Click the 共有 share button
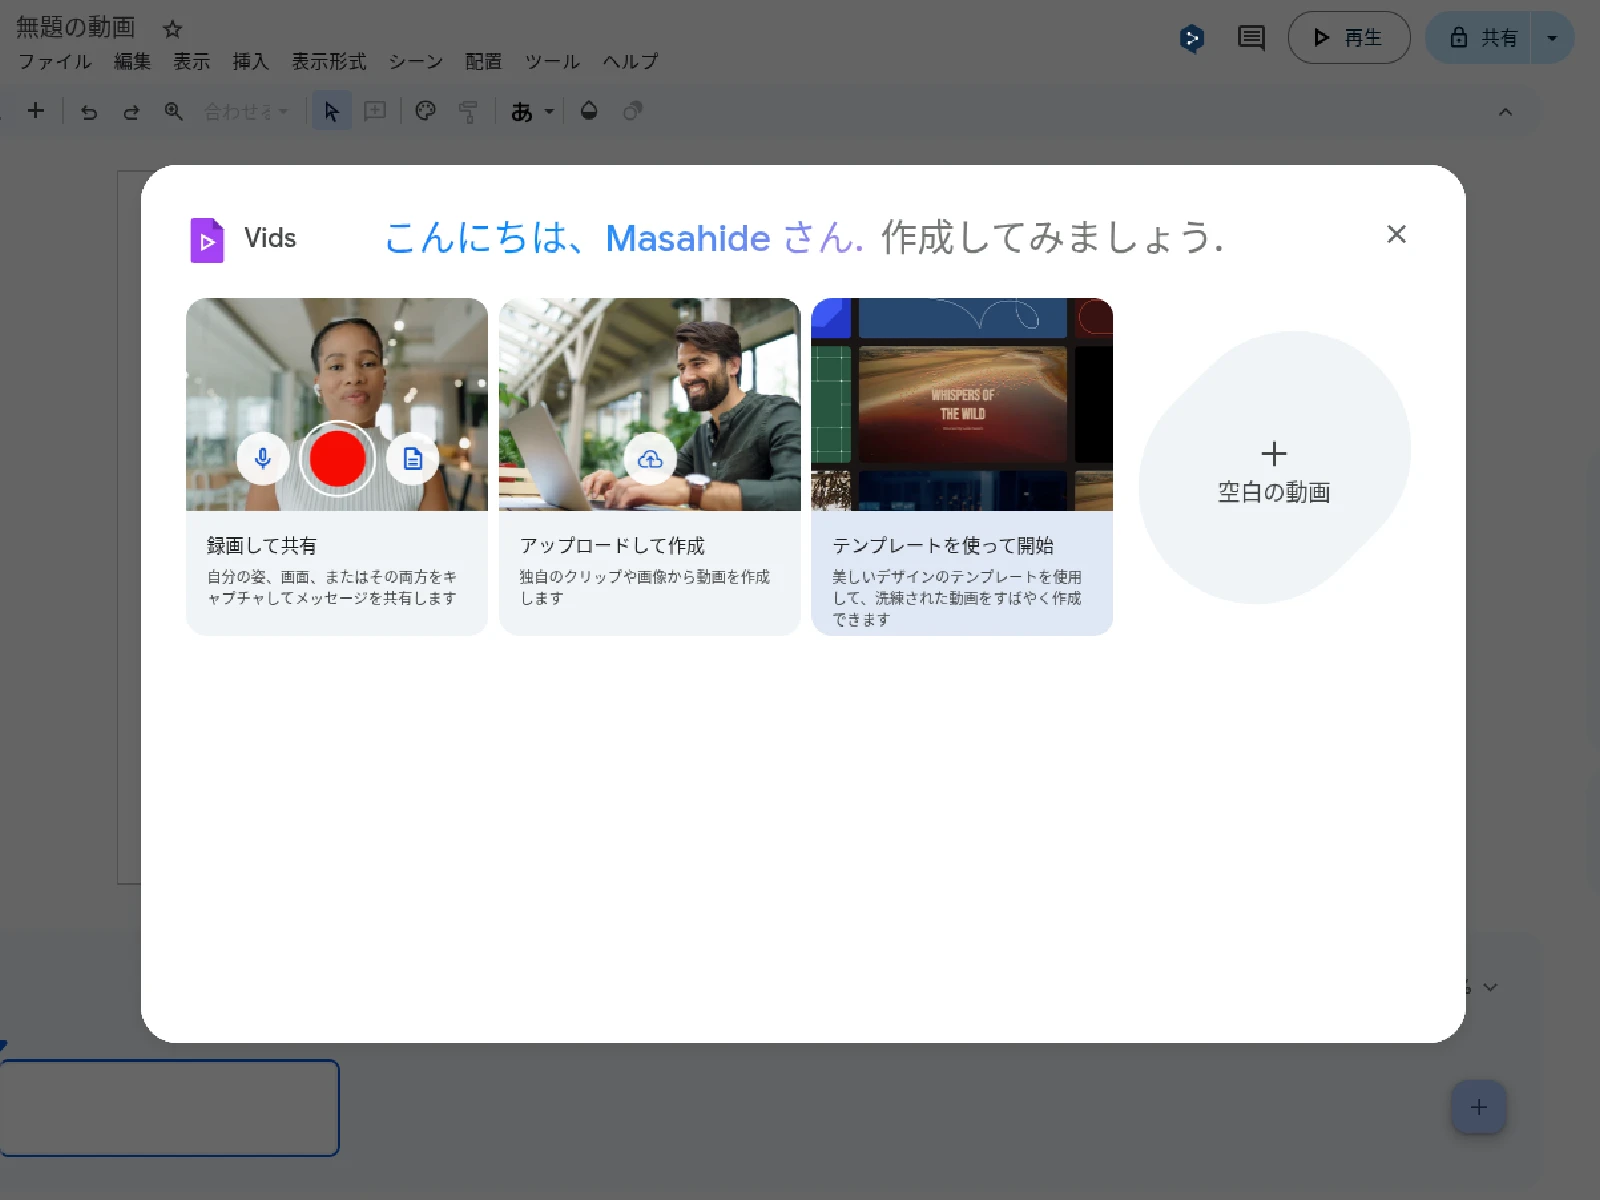 click(1478, 38)
